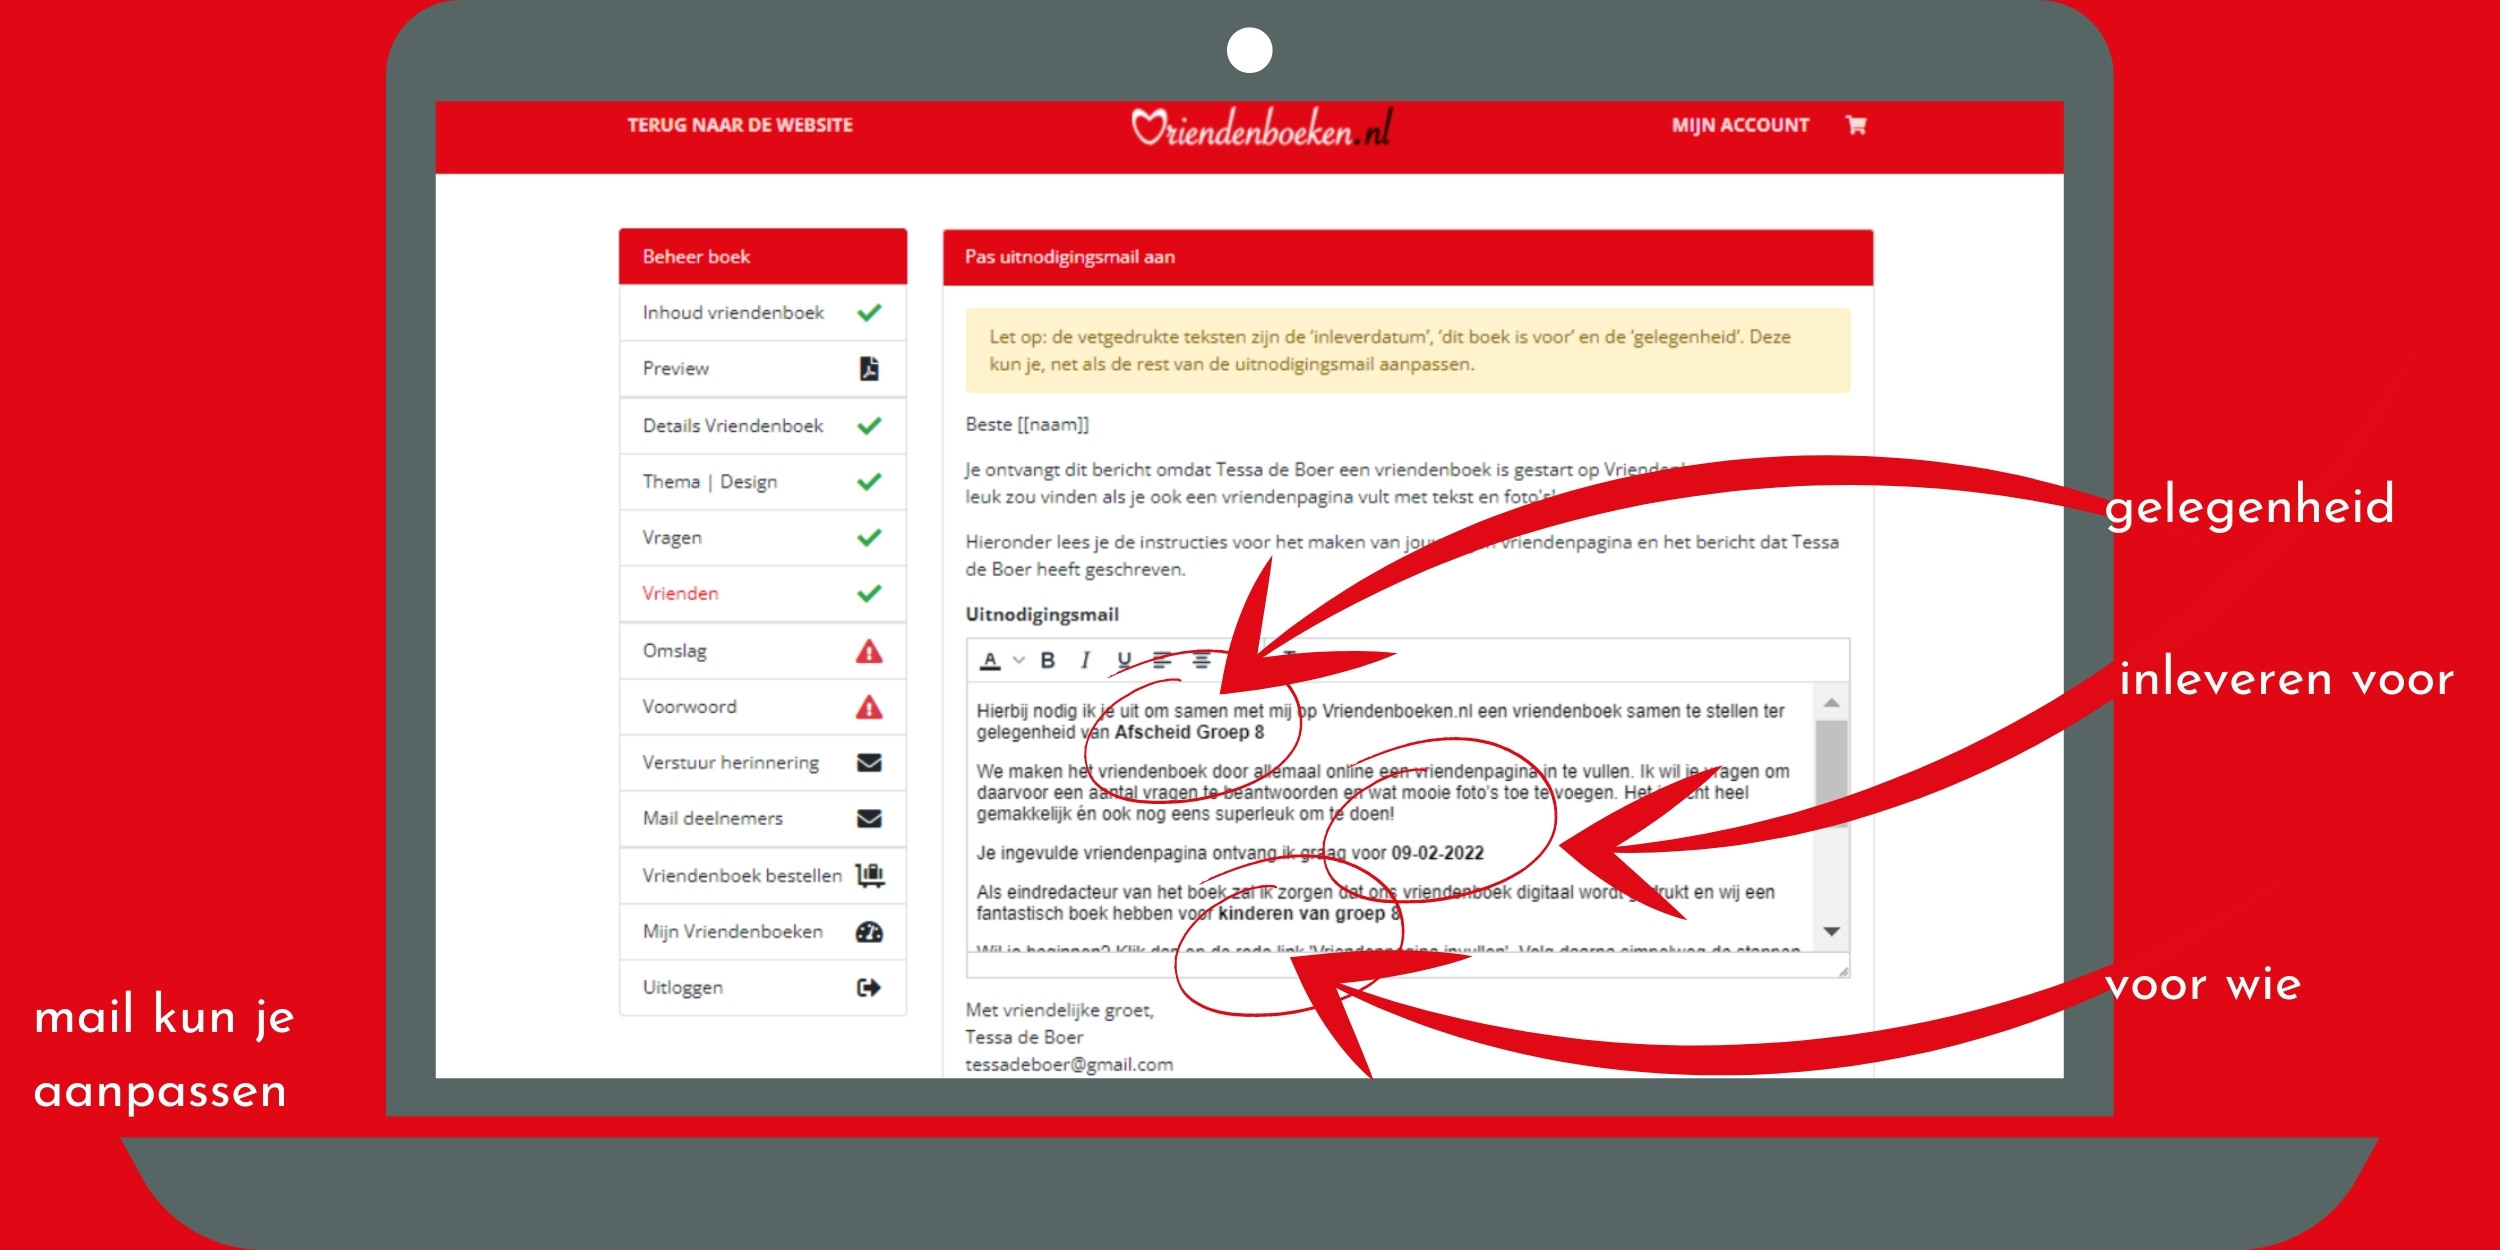Click the envelope icon beside Verstuur herinnering
The height and width of the screenshot is (1250, 2500).
pyautogui.click(x=869, y=763)
